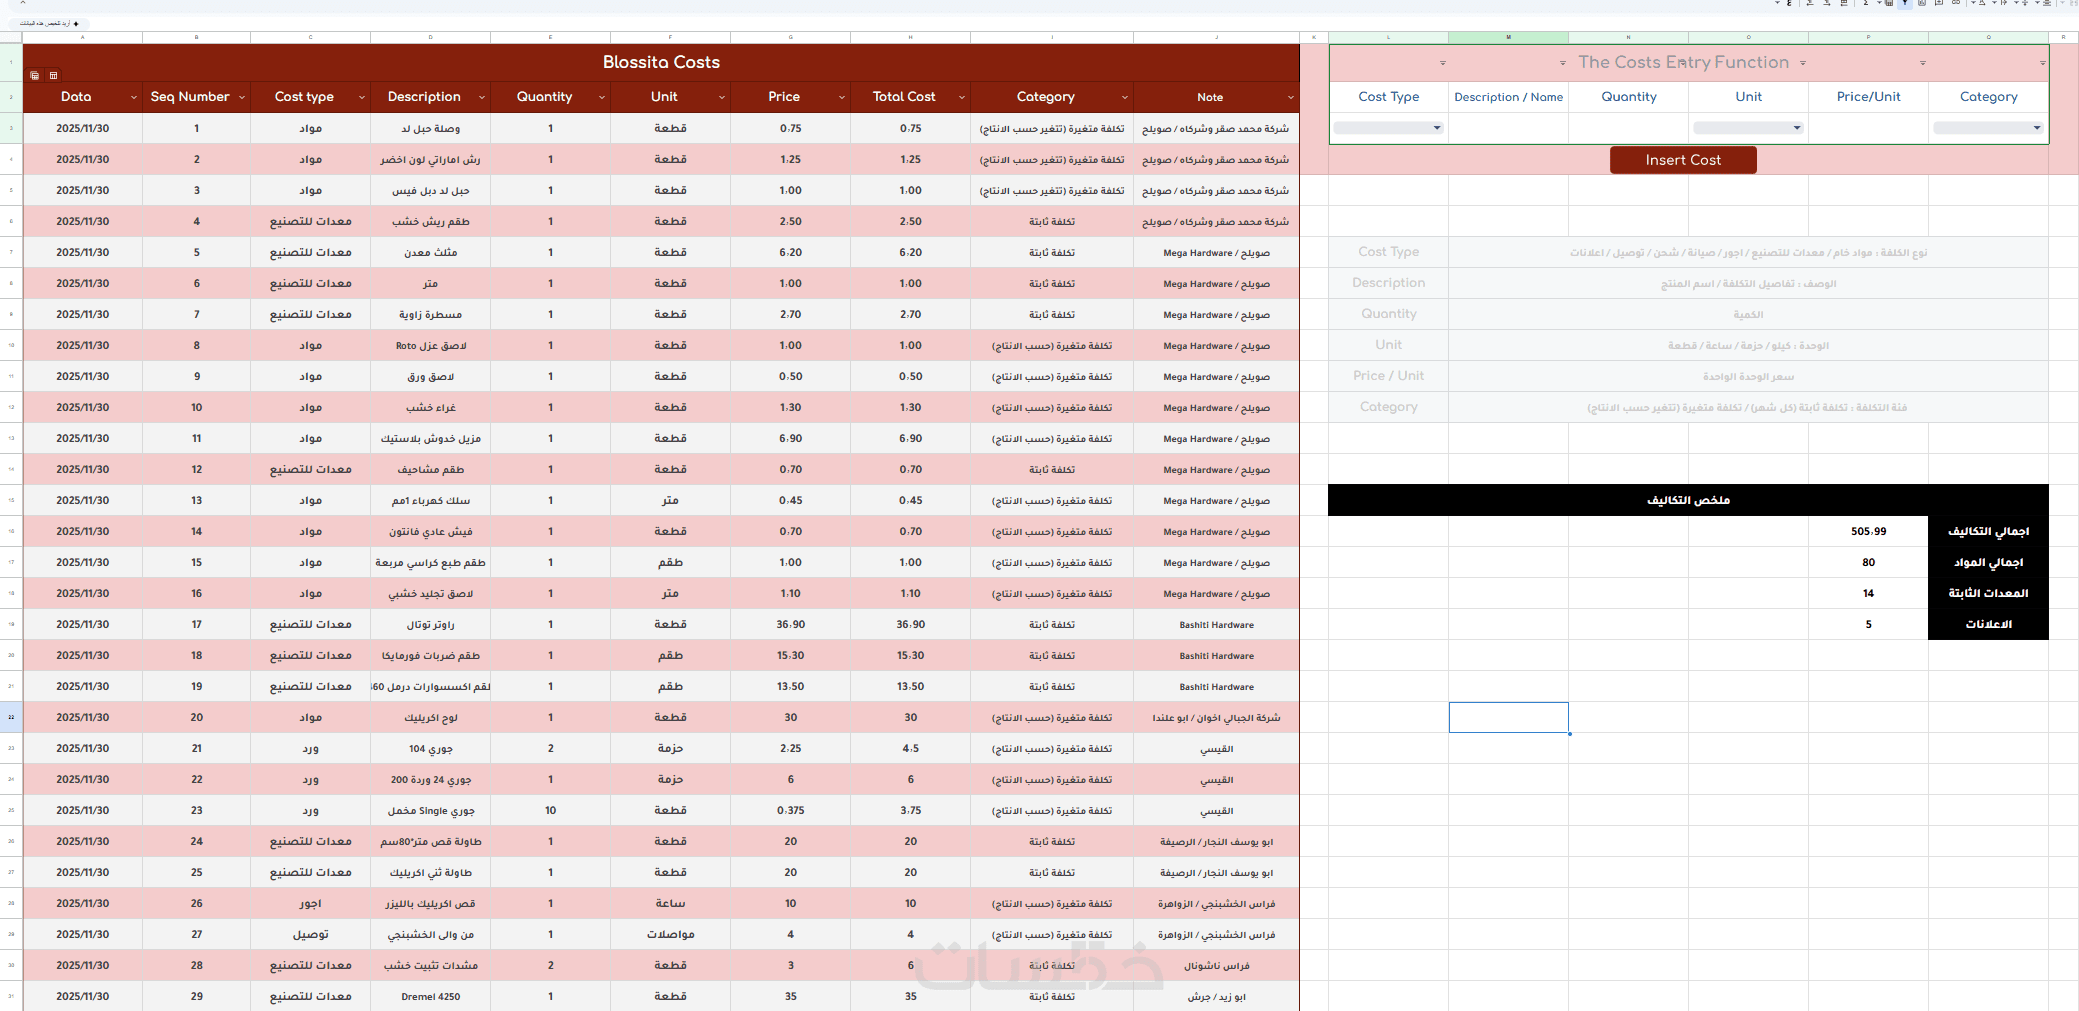The height and width of the screenshot is (1011, 2079).
Task: Click the مسطرة زاوية description cell
Action: (x=430, y=314)
